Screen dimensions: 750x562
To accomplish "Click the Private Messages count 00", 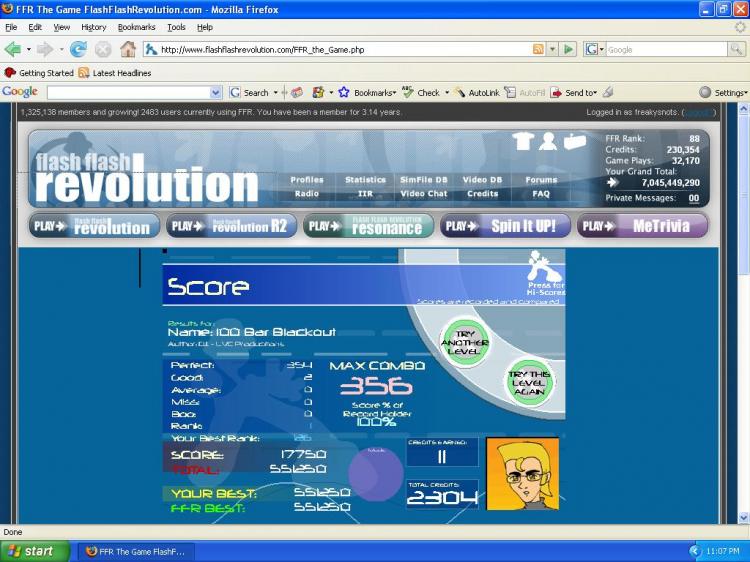I will (694, 198).
